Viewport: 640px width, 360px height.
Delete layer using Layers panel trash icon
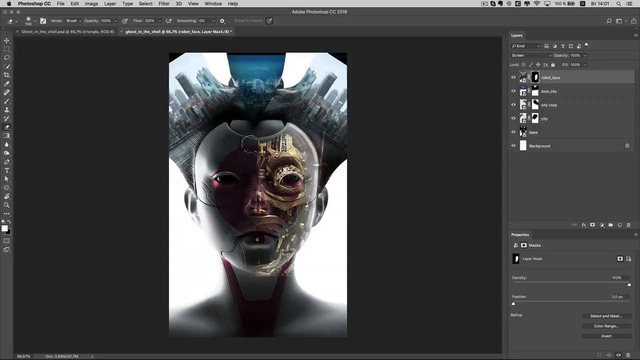629,225
